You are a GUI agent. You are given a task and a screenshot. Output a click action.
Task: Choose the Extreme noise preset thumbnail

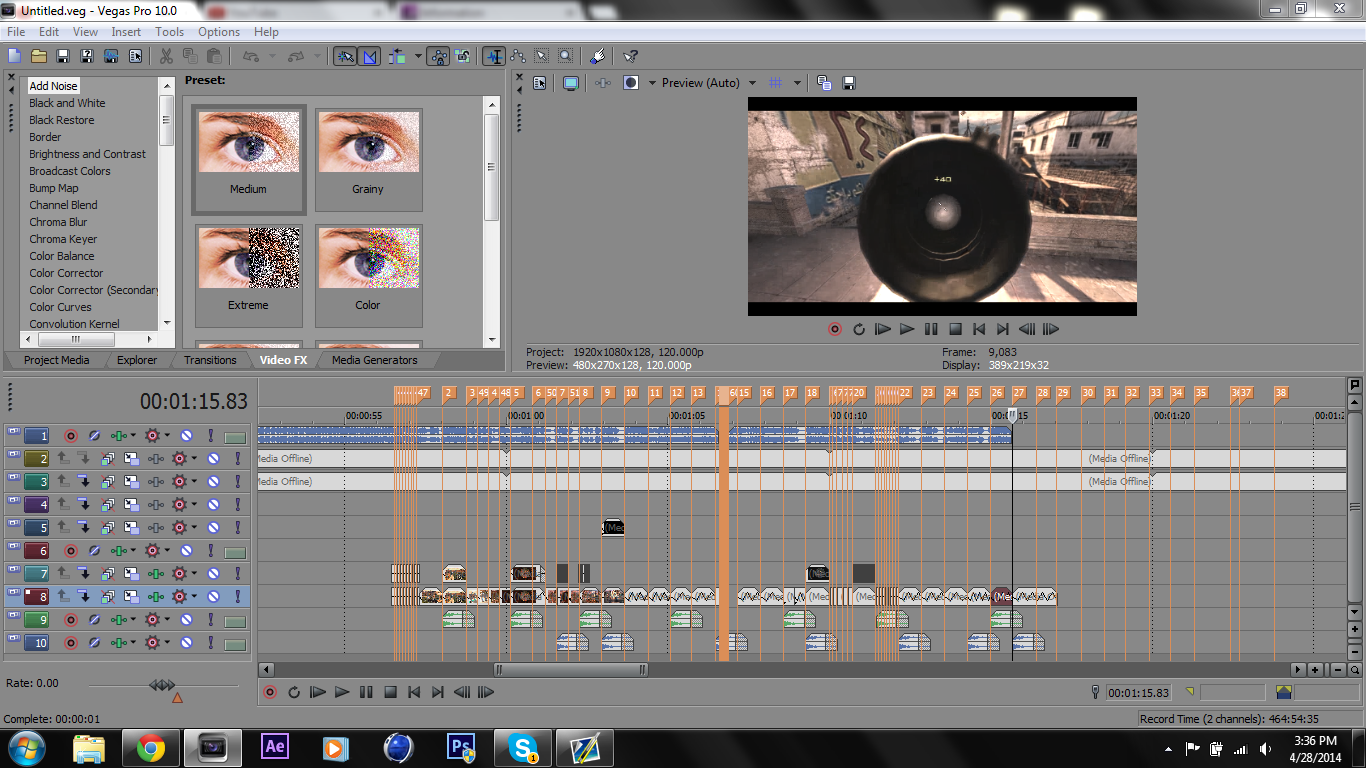249,276
